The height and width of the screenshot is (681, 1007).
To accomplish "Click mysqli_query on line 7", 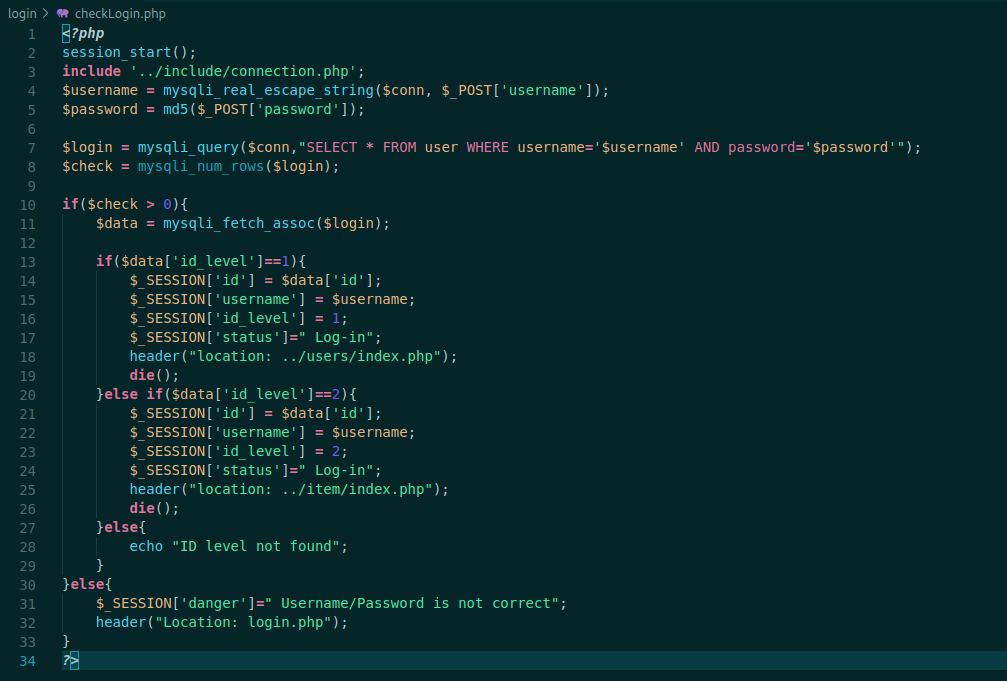I will [x=188, y=148].
